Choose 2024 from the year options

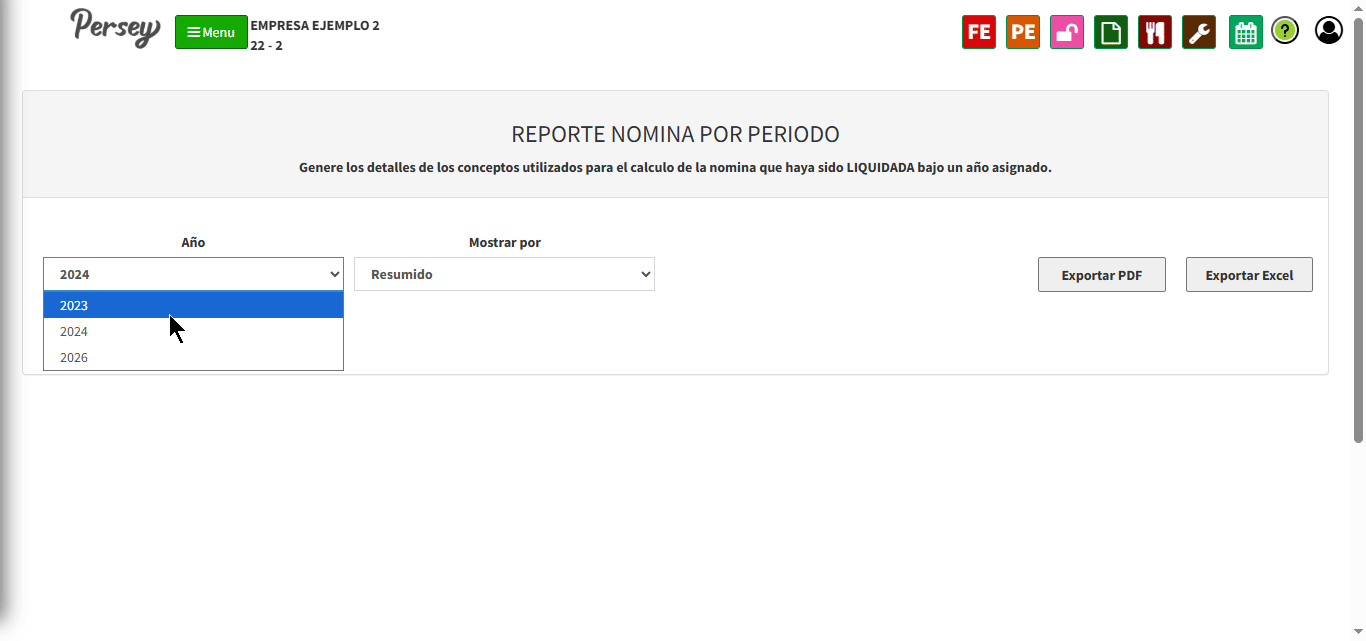193,331
